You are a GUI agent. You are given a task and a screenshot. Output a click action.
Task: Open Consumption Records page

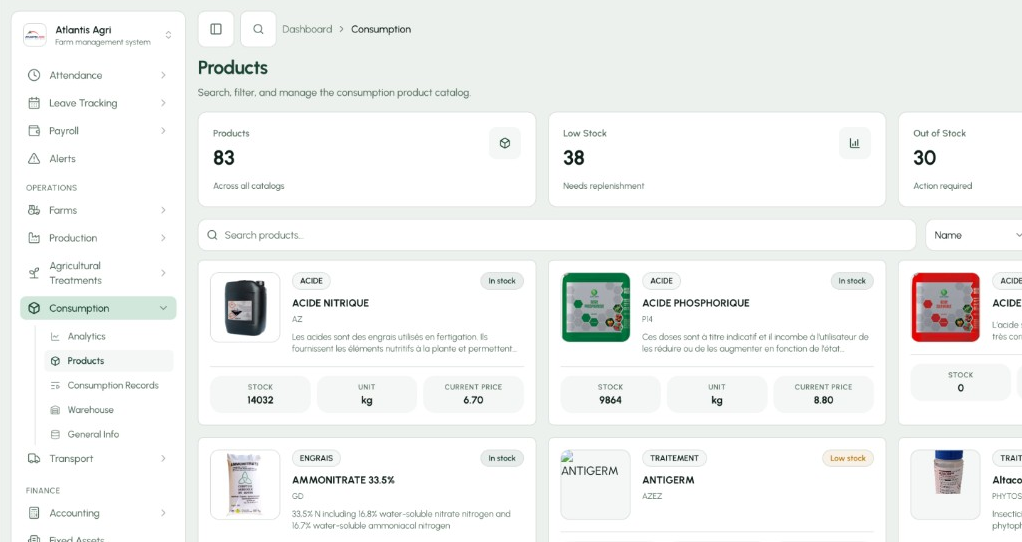pyautogui.click(x=109, y=386)
